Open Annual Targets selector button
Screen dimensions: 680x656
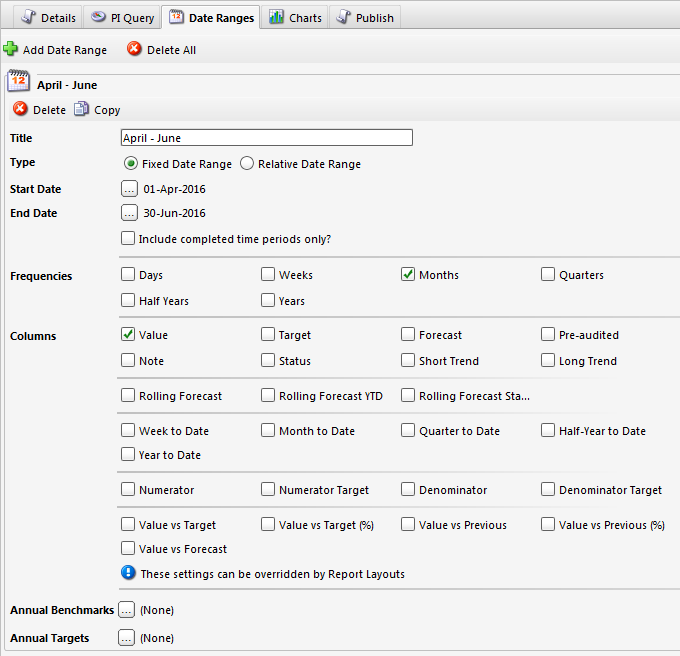pyautogui.click(x=126, y=638)
